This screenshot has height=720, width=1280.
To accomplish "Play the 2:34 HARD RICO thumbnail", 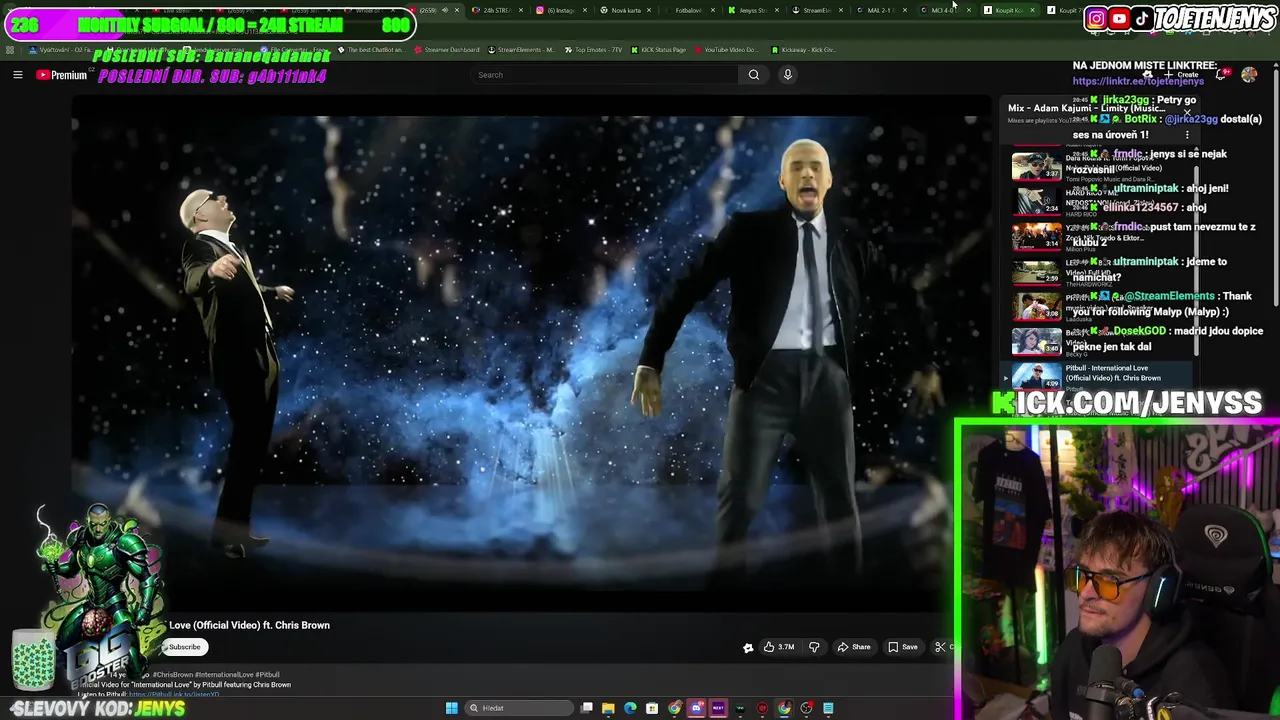I will [x=1036, y=202].
